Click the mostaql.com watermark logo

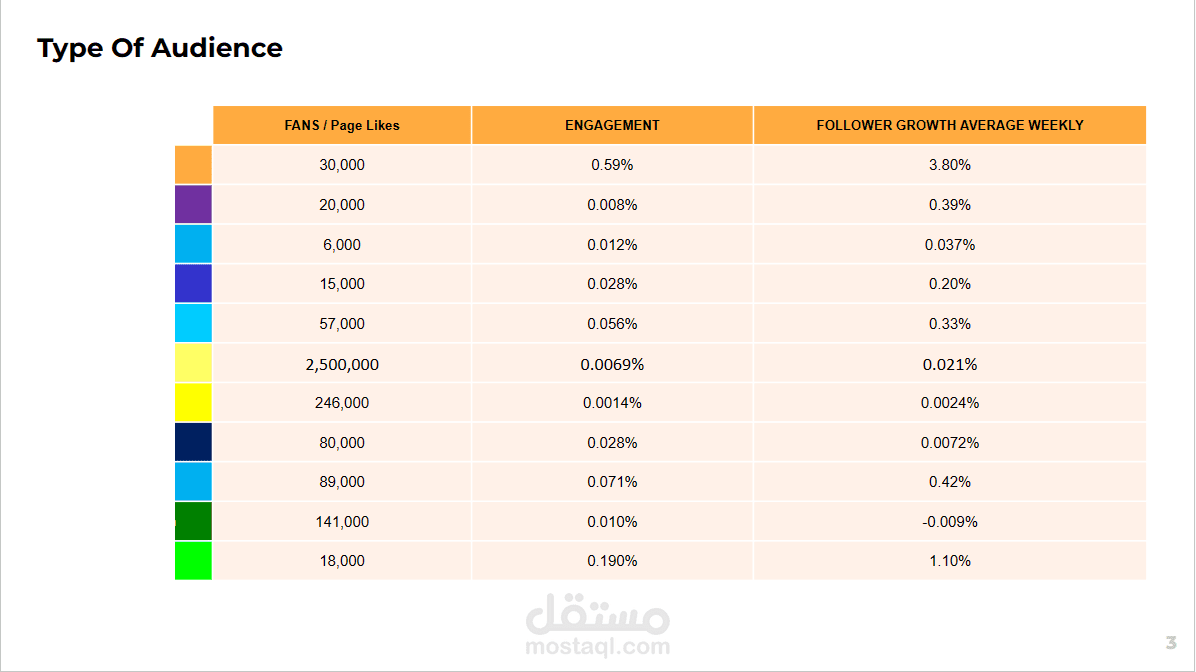pos(598,625)
